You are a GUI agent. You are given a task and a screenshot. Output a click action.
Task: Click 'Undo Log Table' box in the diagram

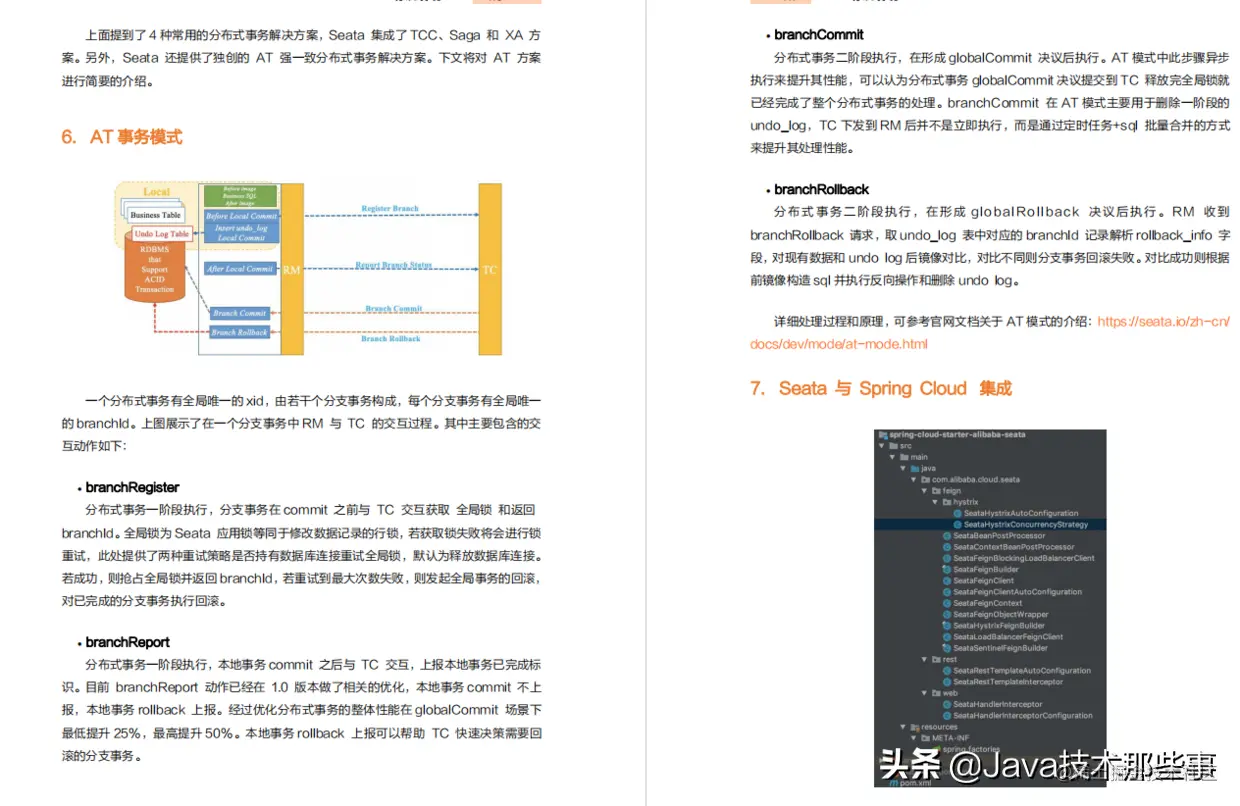[162, 234]
